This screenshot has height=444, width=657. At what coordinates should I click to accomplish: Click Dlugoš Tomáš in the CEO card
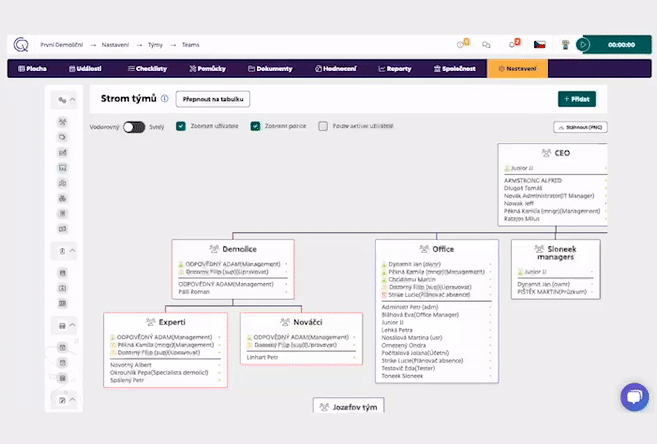[523, 188]
